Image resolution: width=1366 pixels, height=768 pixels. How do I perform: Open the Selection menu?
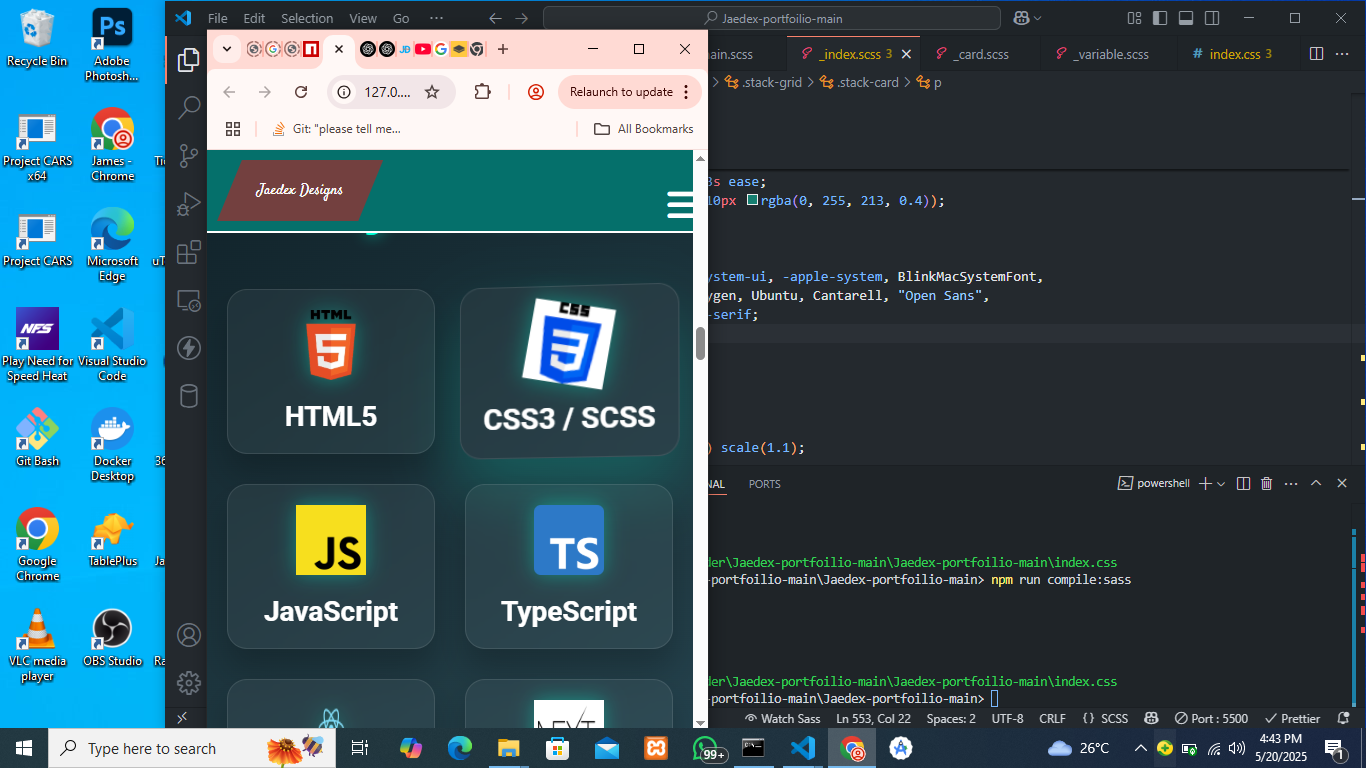point(307,18)
